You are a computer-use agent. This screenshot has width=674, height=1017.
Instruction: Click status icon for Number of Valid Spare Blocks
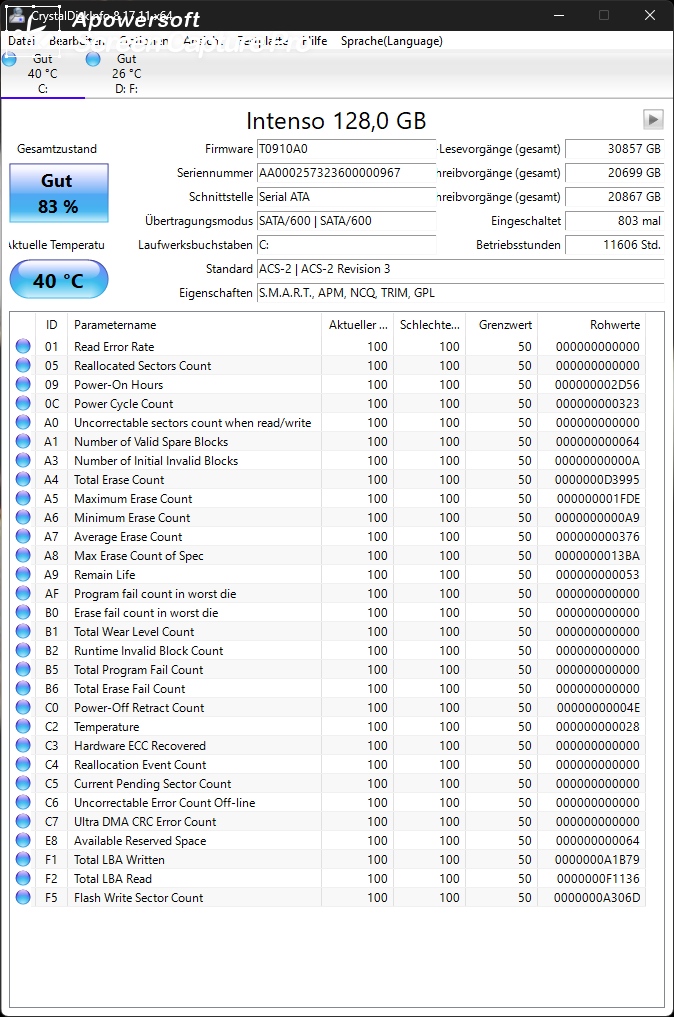point(23,441)
